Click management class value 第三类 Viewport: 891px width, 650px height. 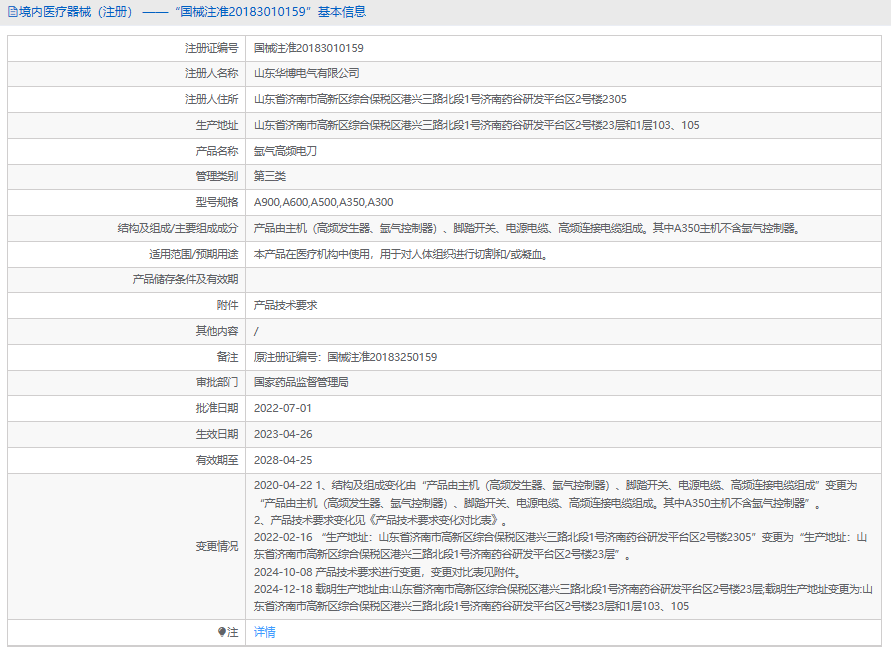click(x=269, y=176)
